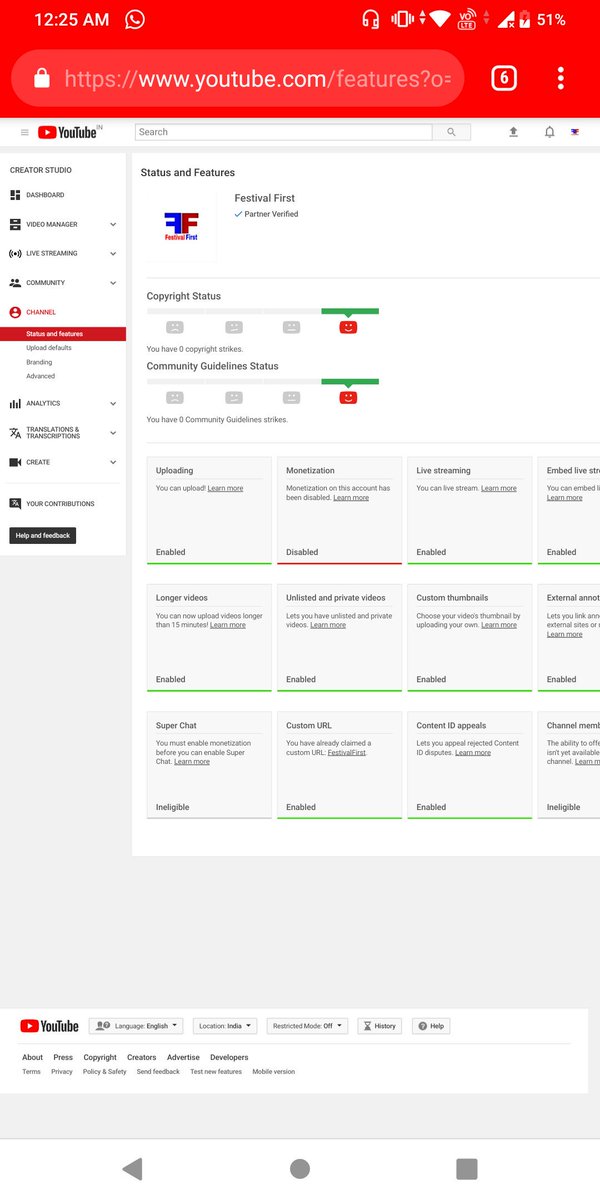The image size is (600, 1200).
Task: Click Learn more in Live streaming card
Action: (499, 488)
